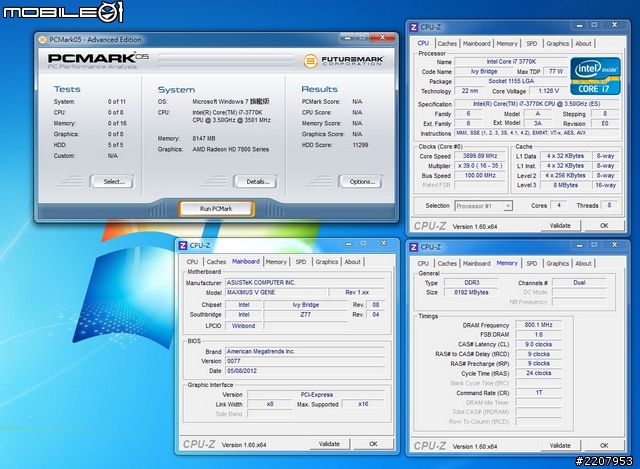The height and width of the screenshot is (469, 640).
Task: Open system Details... button
Action: tap(258, 182)
